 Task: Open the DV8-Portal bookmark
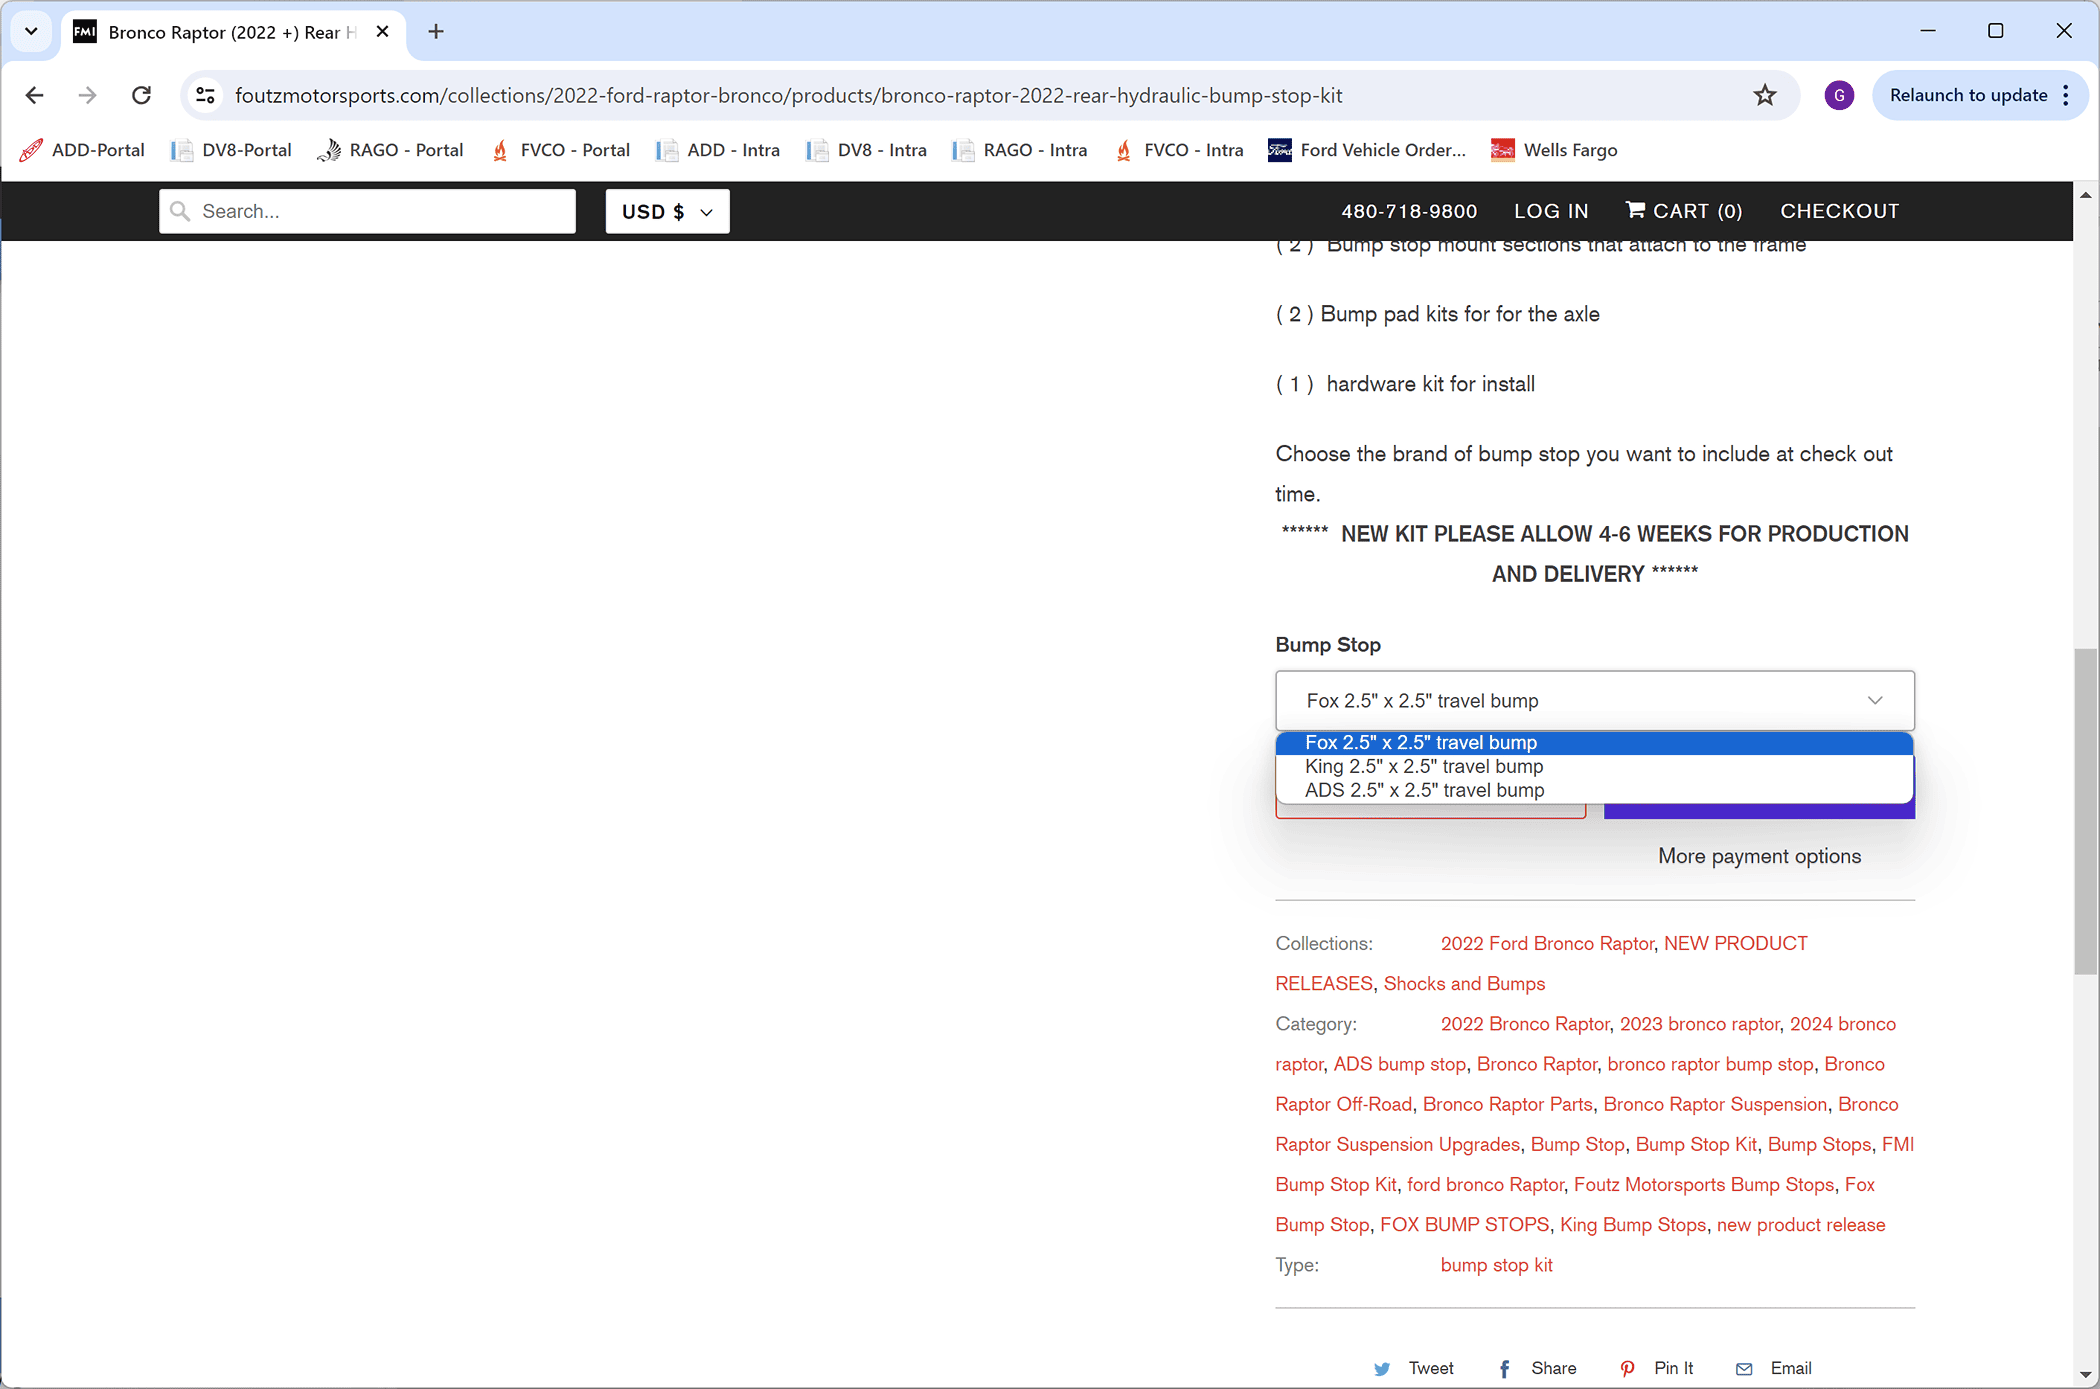pyautogui.click(x=232, y=150)
